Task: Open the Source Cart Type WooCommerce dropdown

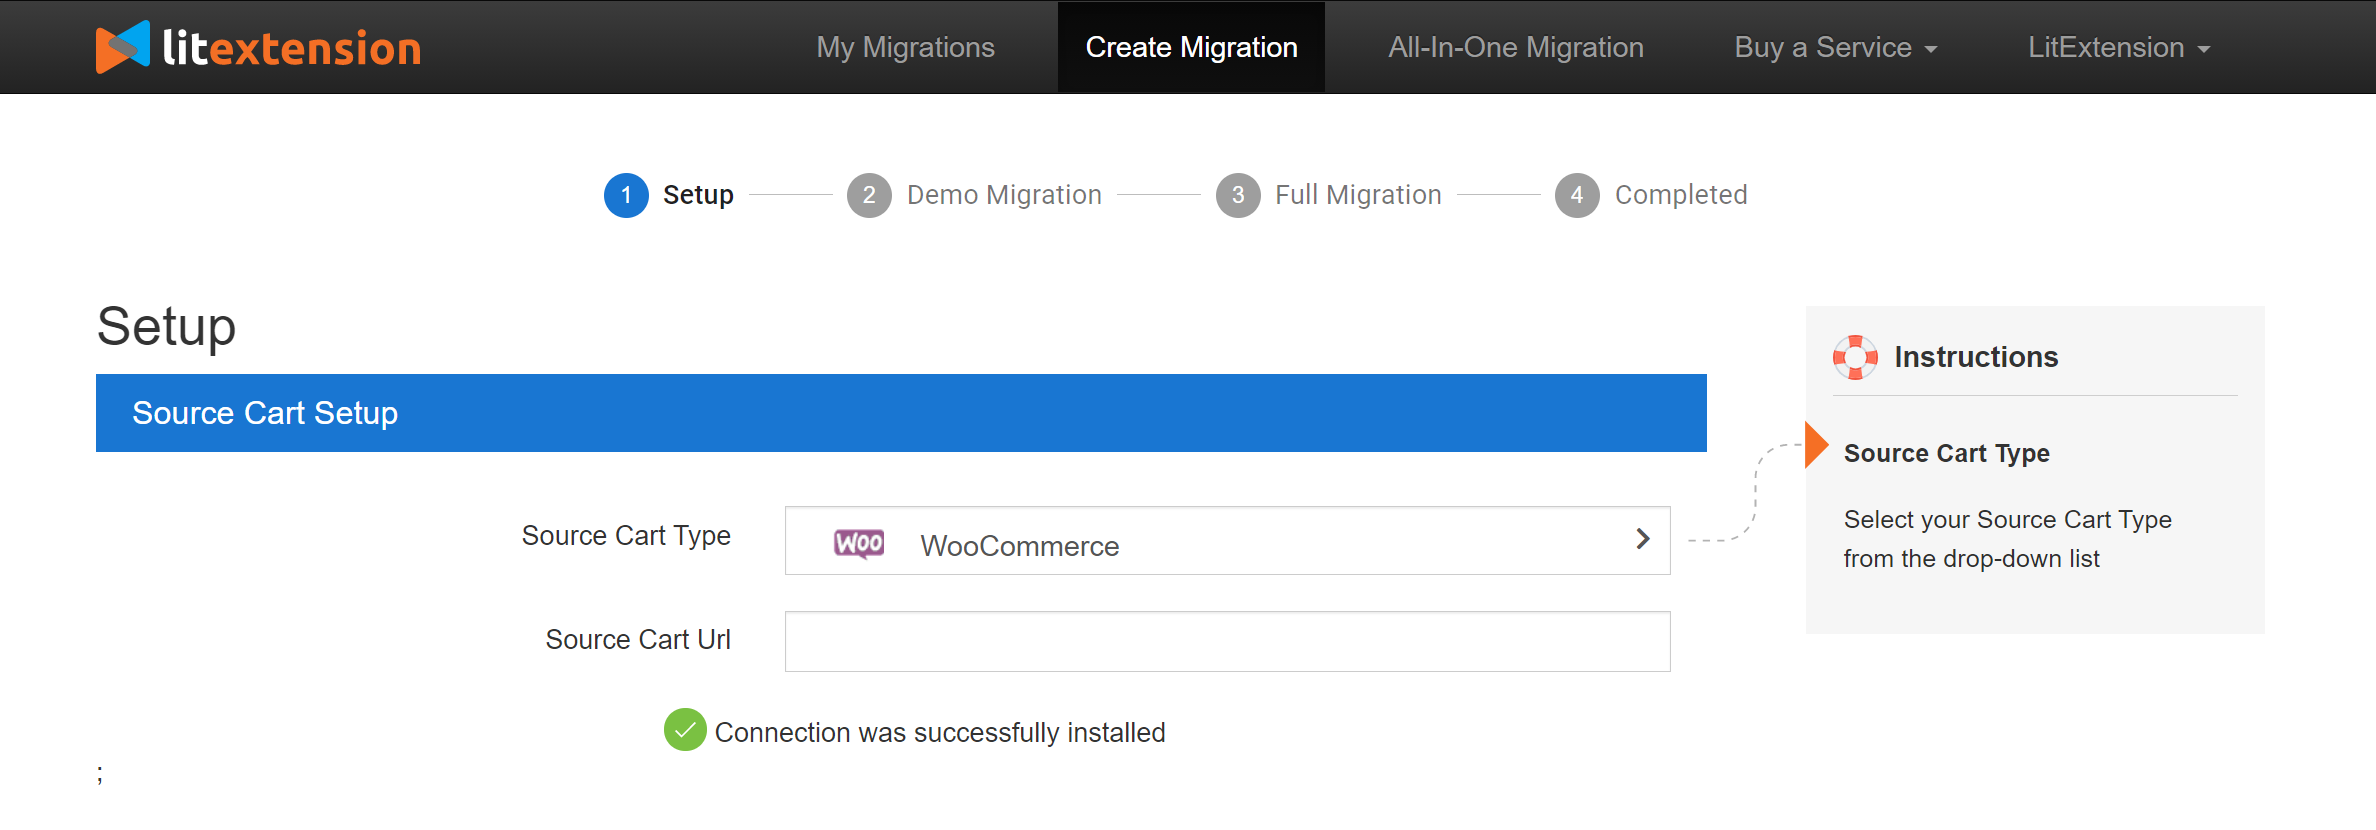Action: pyautogui.click(x=1227, y=541)
